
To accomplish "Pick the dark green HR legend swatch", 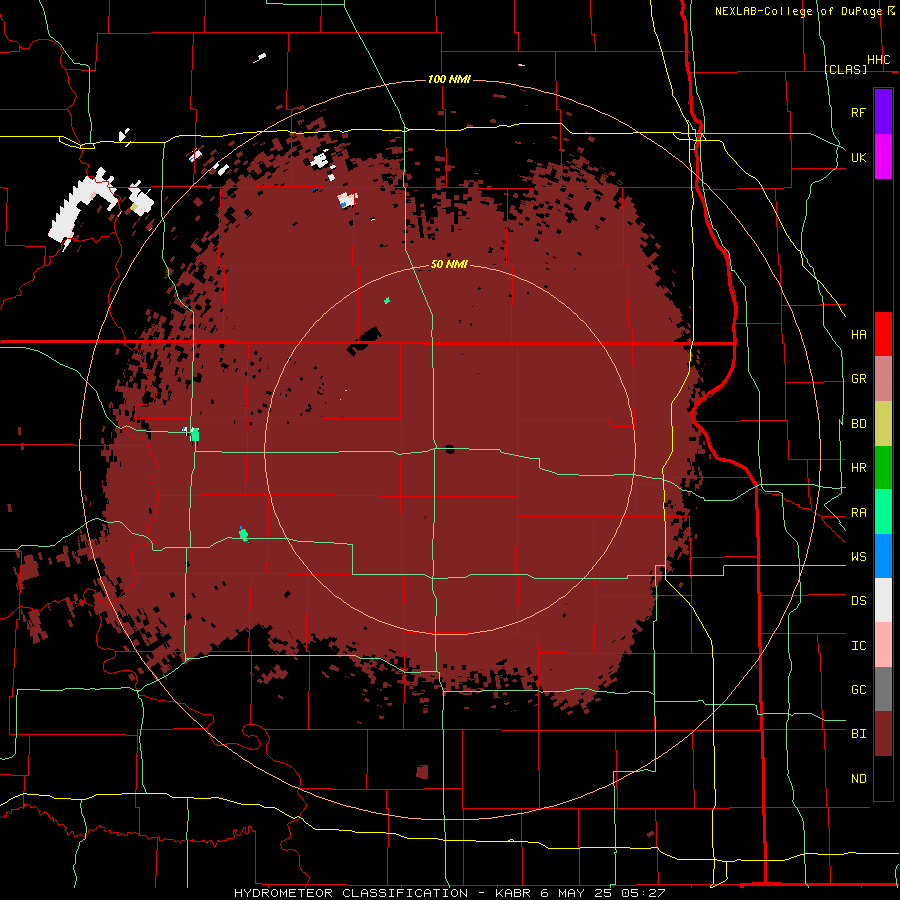I will (883, 468).
